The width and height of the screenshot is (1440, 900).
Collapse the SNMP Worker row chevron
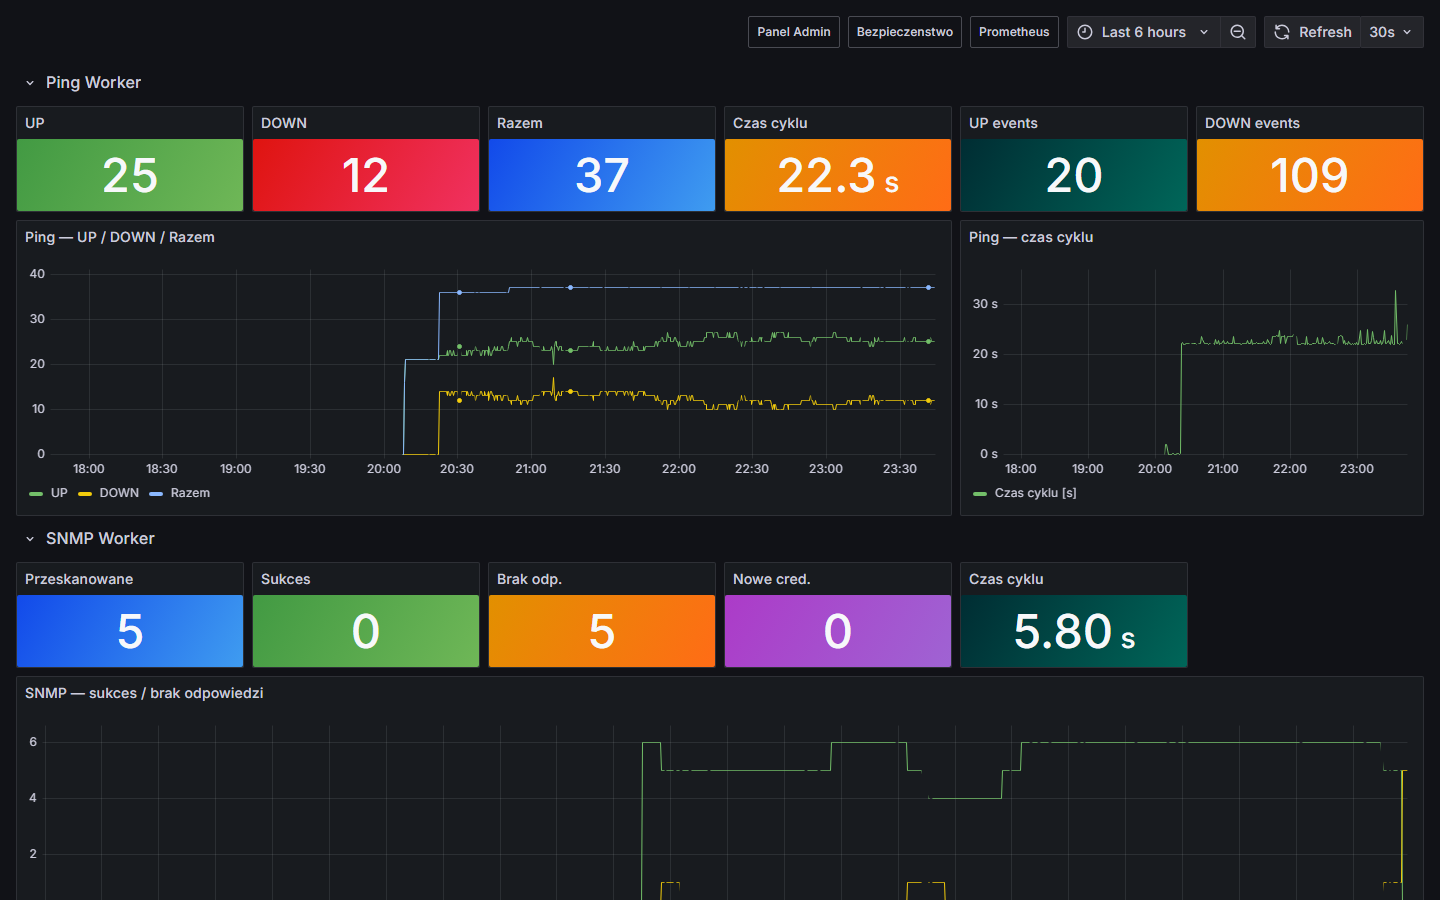tap(30, 539)
